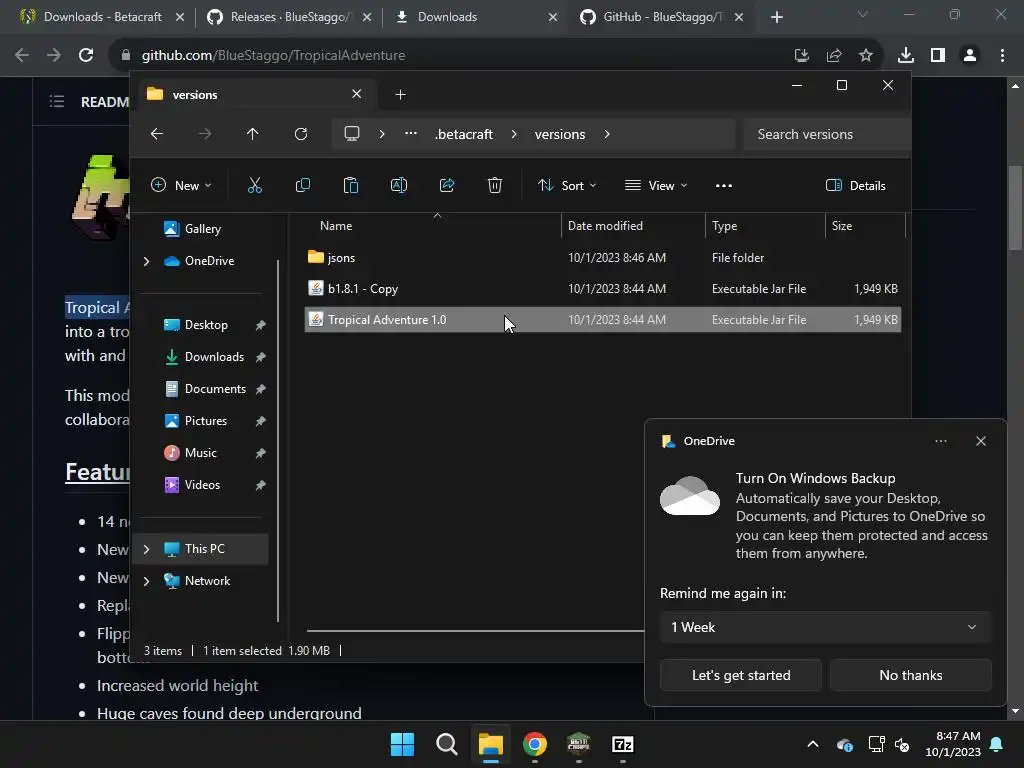
Task: Show hidden system tray icons
Action: [812, 744]
